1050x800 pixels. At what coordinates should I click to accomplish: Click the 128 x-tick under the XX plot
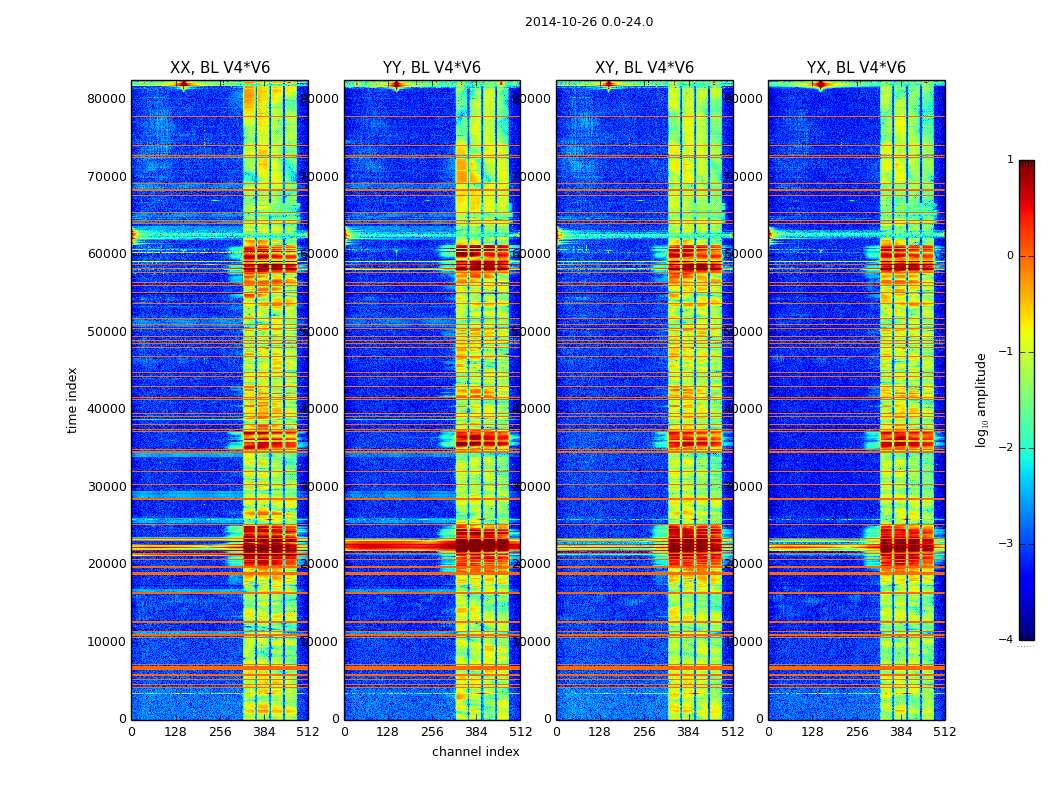tap(175, 732)
